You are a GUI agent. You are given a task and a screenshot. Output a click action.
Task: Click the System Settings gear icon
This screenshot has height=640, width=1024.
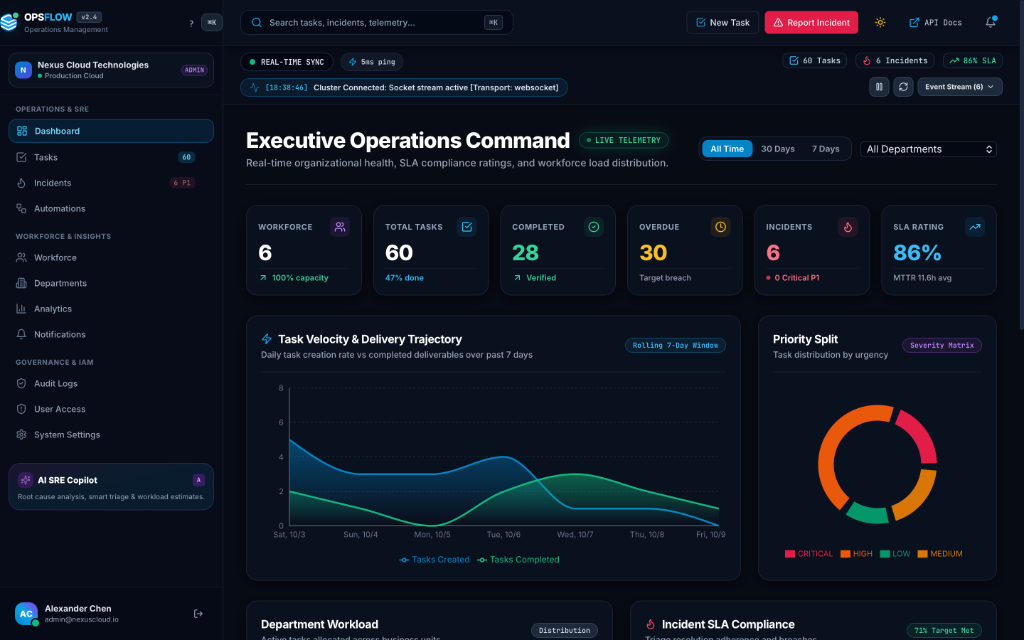[x=22, y=434]
